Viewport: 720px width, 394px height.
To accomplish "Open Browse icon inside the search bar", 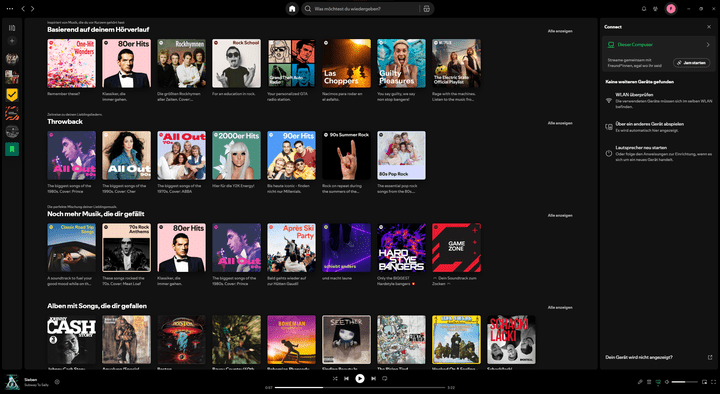I will [x=427, y=9].
